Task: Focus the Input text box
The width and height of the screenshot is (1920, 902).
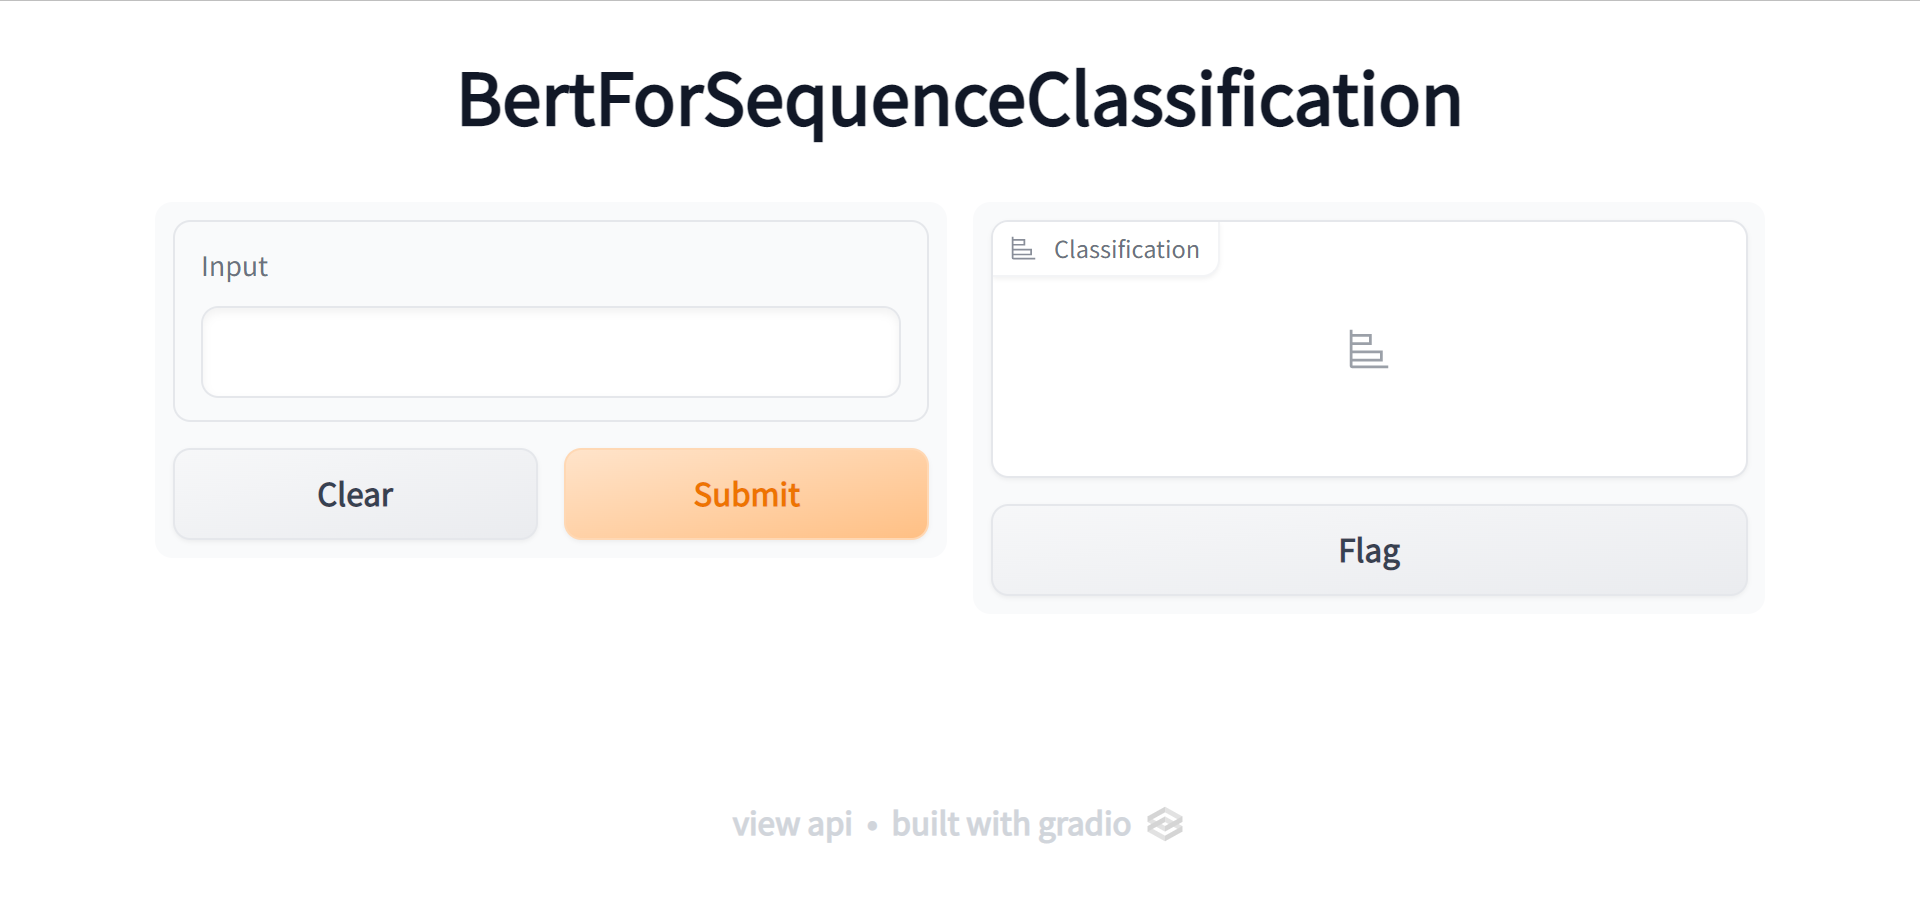Action: click(550, 352)
